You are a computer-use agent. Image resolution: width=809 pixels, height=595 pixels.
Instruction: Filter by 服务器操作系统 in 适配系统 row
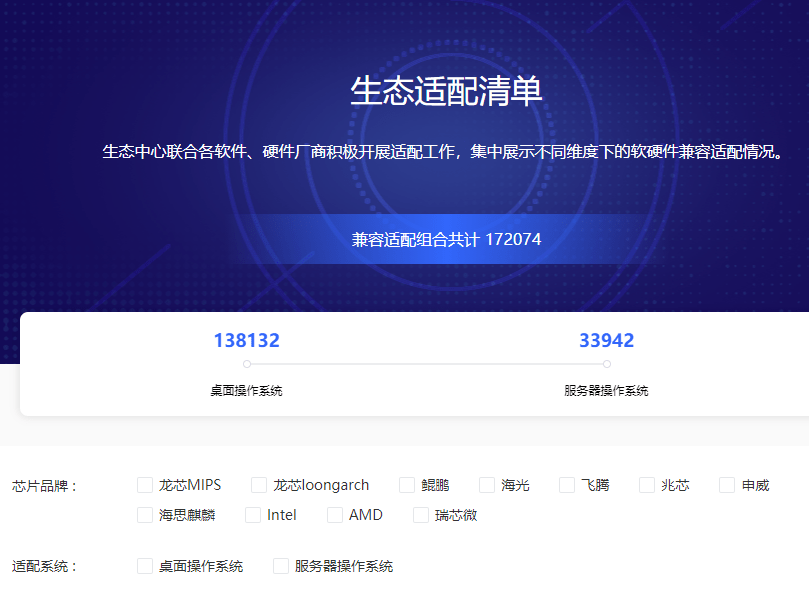click(281, 566)
